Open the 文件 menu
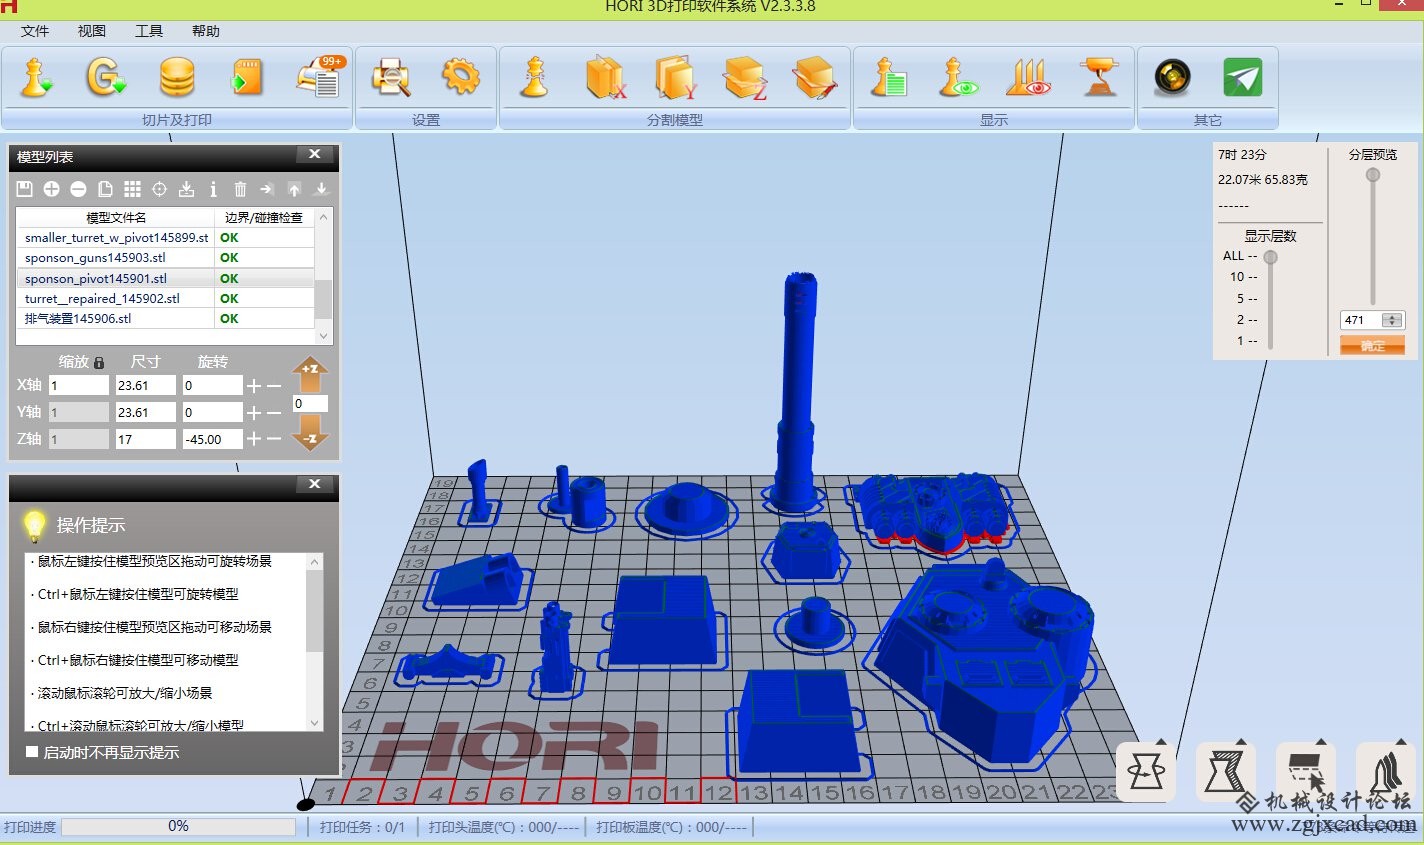The height and width of the screenshot is (845, 1424). point(35,31)
